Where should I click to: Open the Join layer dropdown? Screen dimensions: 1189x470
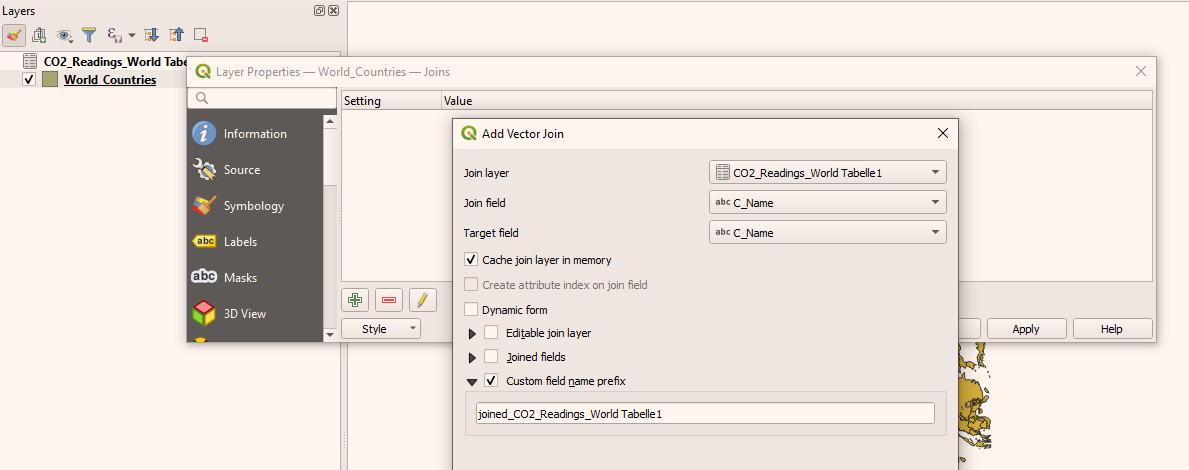click(x=827, y=173)
